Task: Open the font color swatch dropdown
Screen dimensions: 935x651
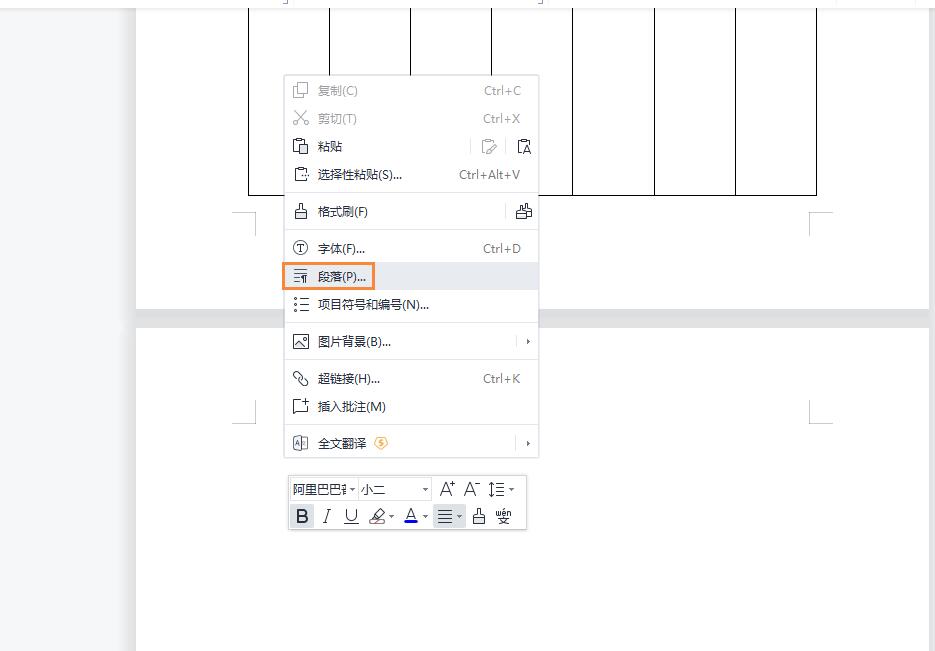Action: [x=427, y=516]
